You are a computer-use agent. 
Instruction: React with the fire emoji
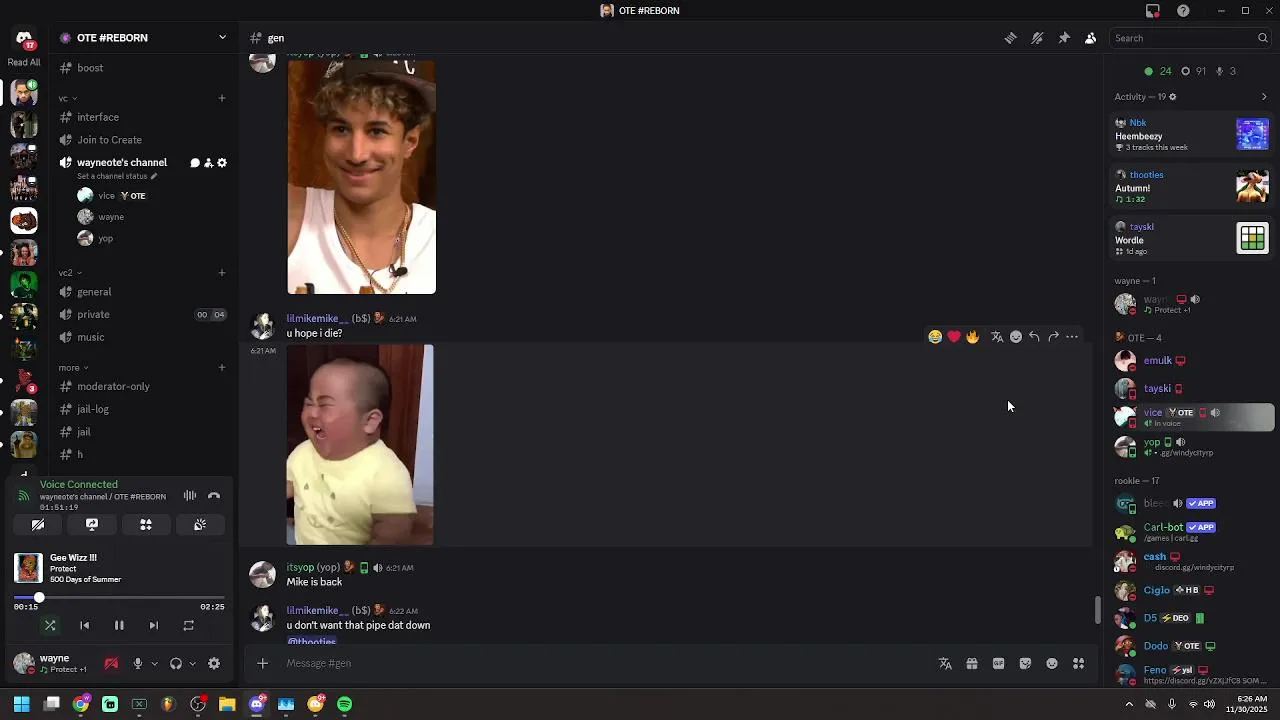click(x=973, y=337)
